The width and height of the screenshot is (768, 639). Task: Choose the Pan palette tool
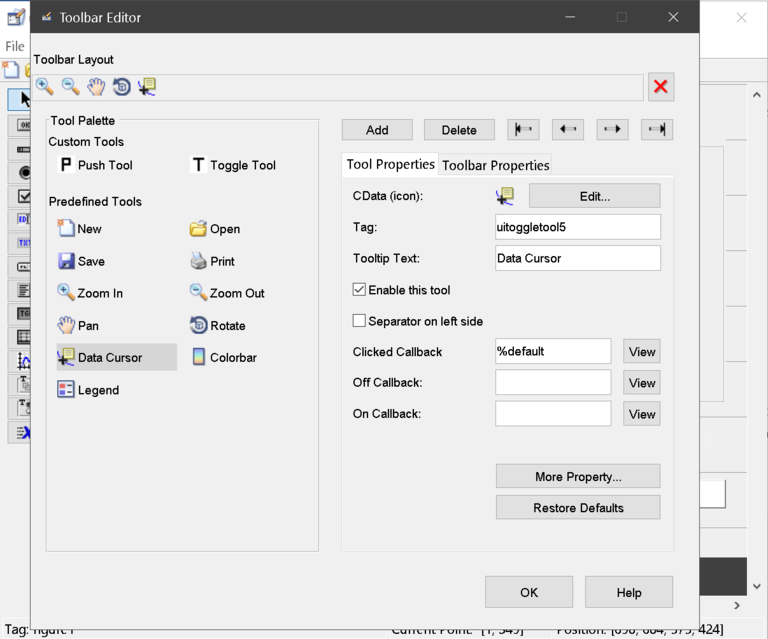78,325
